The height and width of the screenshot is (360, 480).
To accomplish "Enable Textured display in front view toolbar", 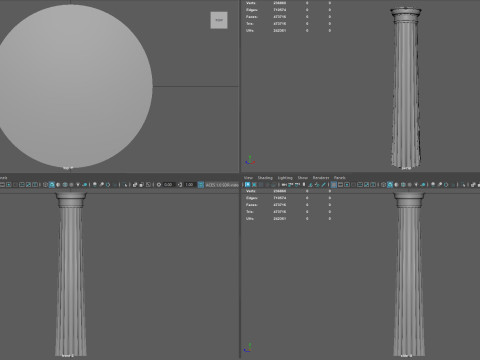I will (71, 184).
